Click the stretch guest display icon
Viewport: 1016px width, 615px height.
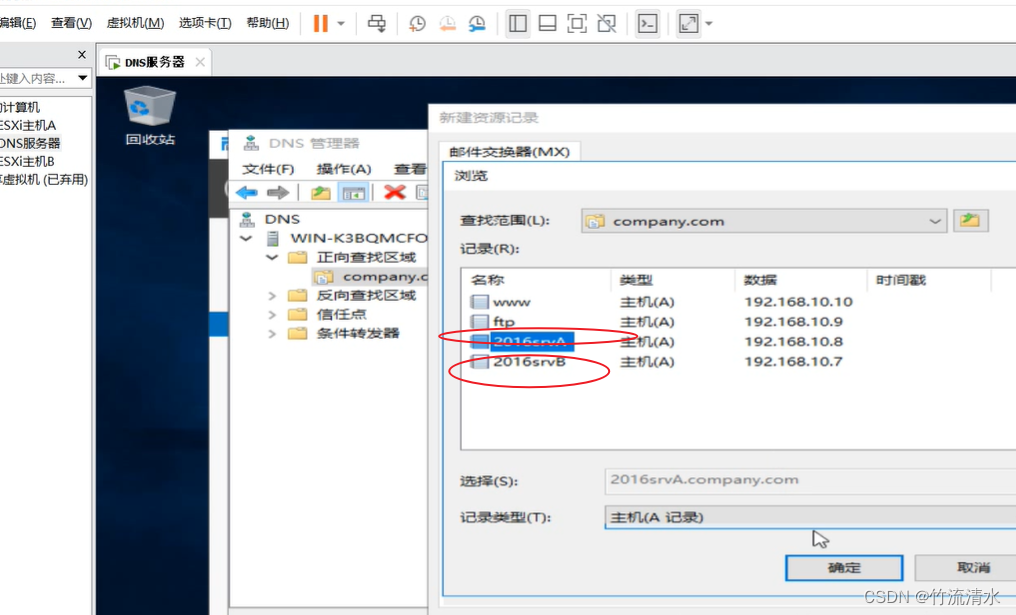click(x=688, y=24)
